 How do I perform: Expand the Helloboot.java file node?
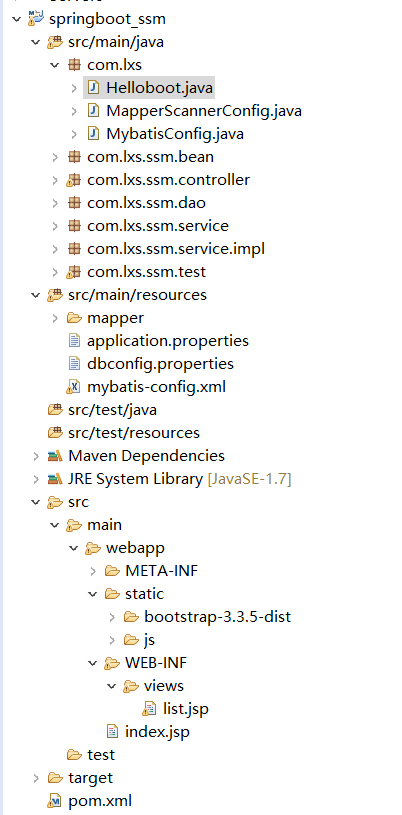(x=74, y=88)
